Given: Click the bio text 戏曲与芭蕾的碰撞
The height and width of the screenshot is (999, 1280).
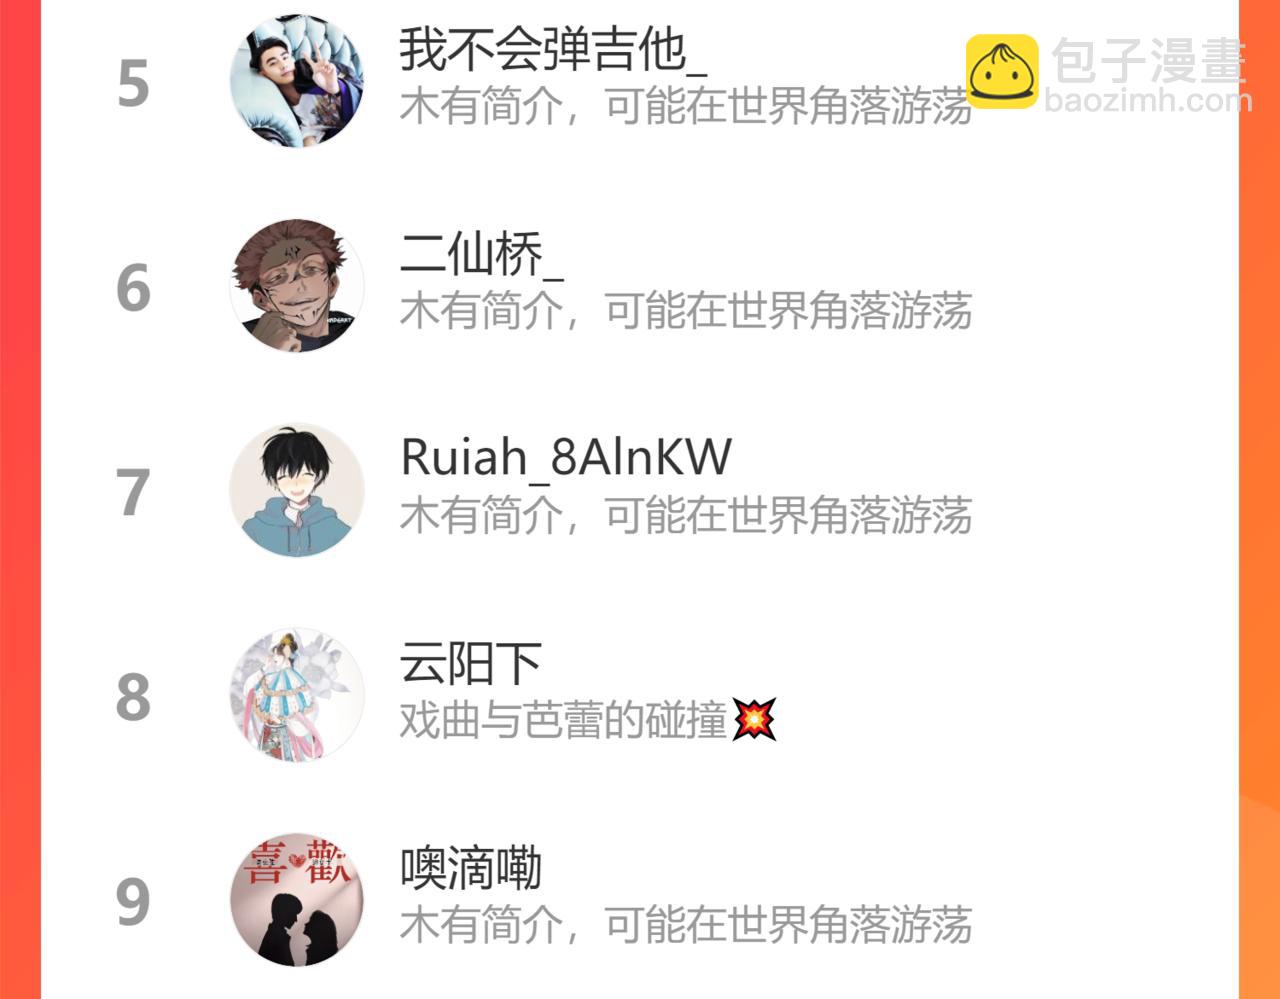Looking at the screenshot, I should click(563, 720).
